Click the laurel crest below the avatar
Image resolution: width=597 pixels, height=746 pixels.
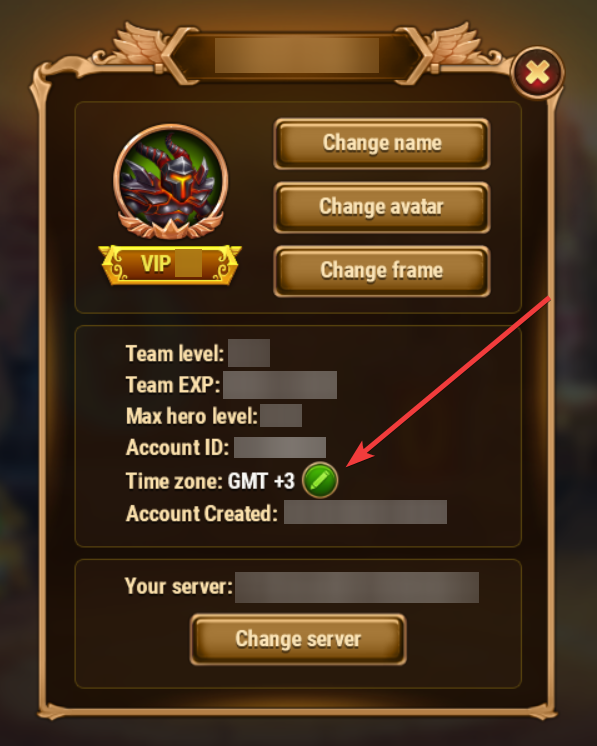(x=171, y=225)
